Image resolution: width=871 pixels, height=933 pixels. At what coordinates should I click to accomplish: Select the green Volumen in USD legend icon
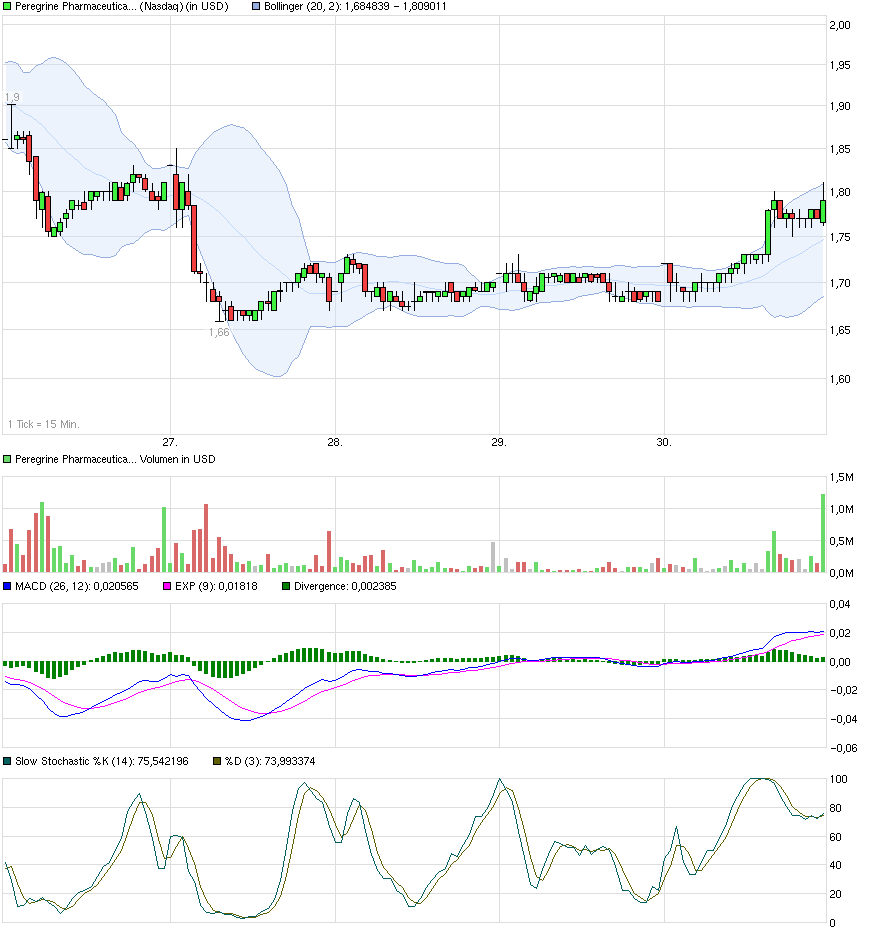7,460
